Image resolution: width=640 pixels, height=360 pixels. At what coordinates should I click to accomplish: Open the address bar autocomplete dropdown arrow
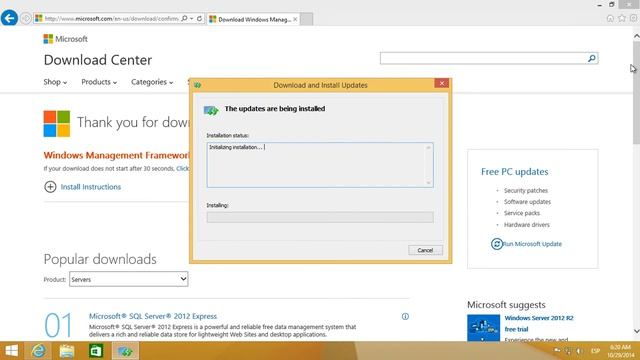(191, 18)
